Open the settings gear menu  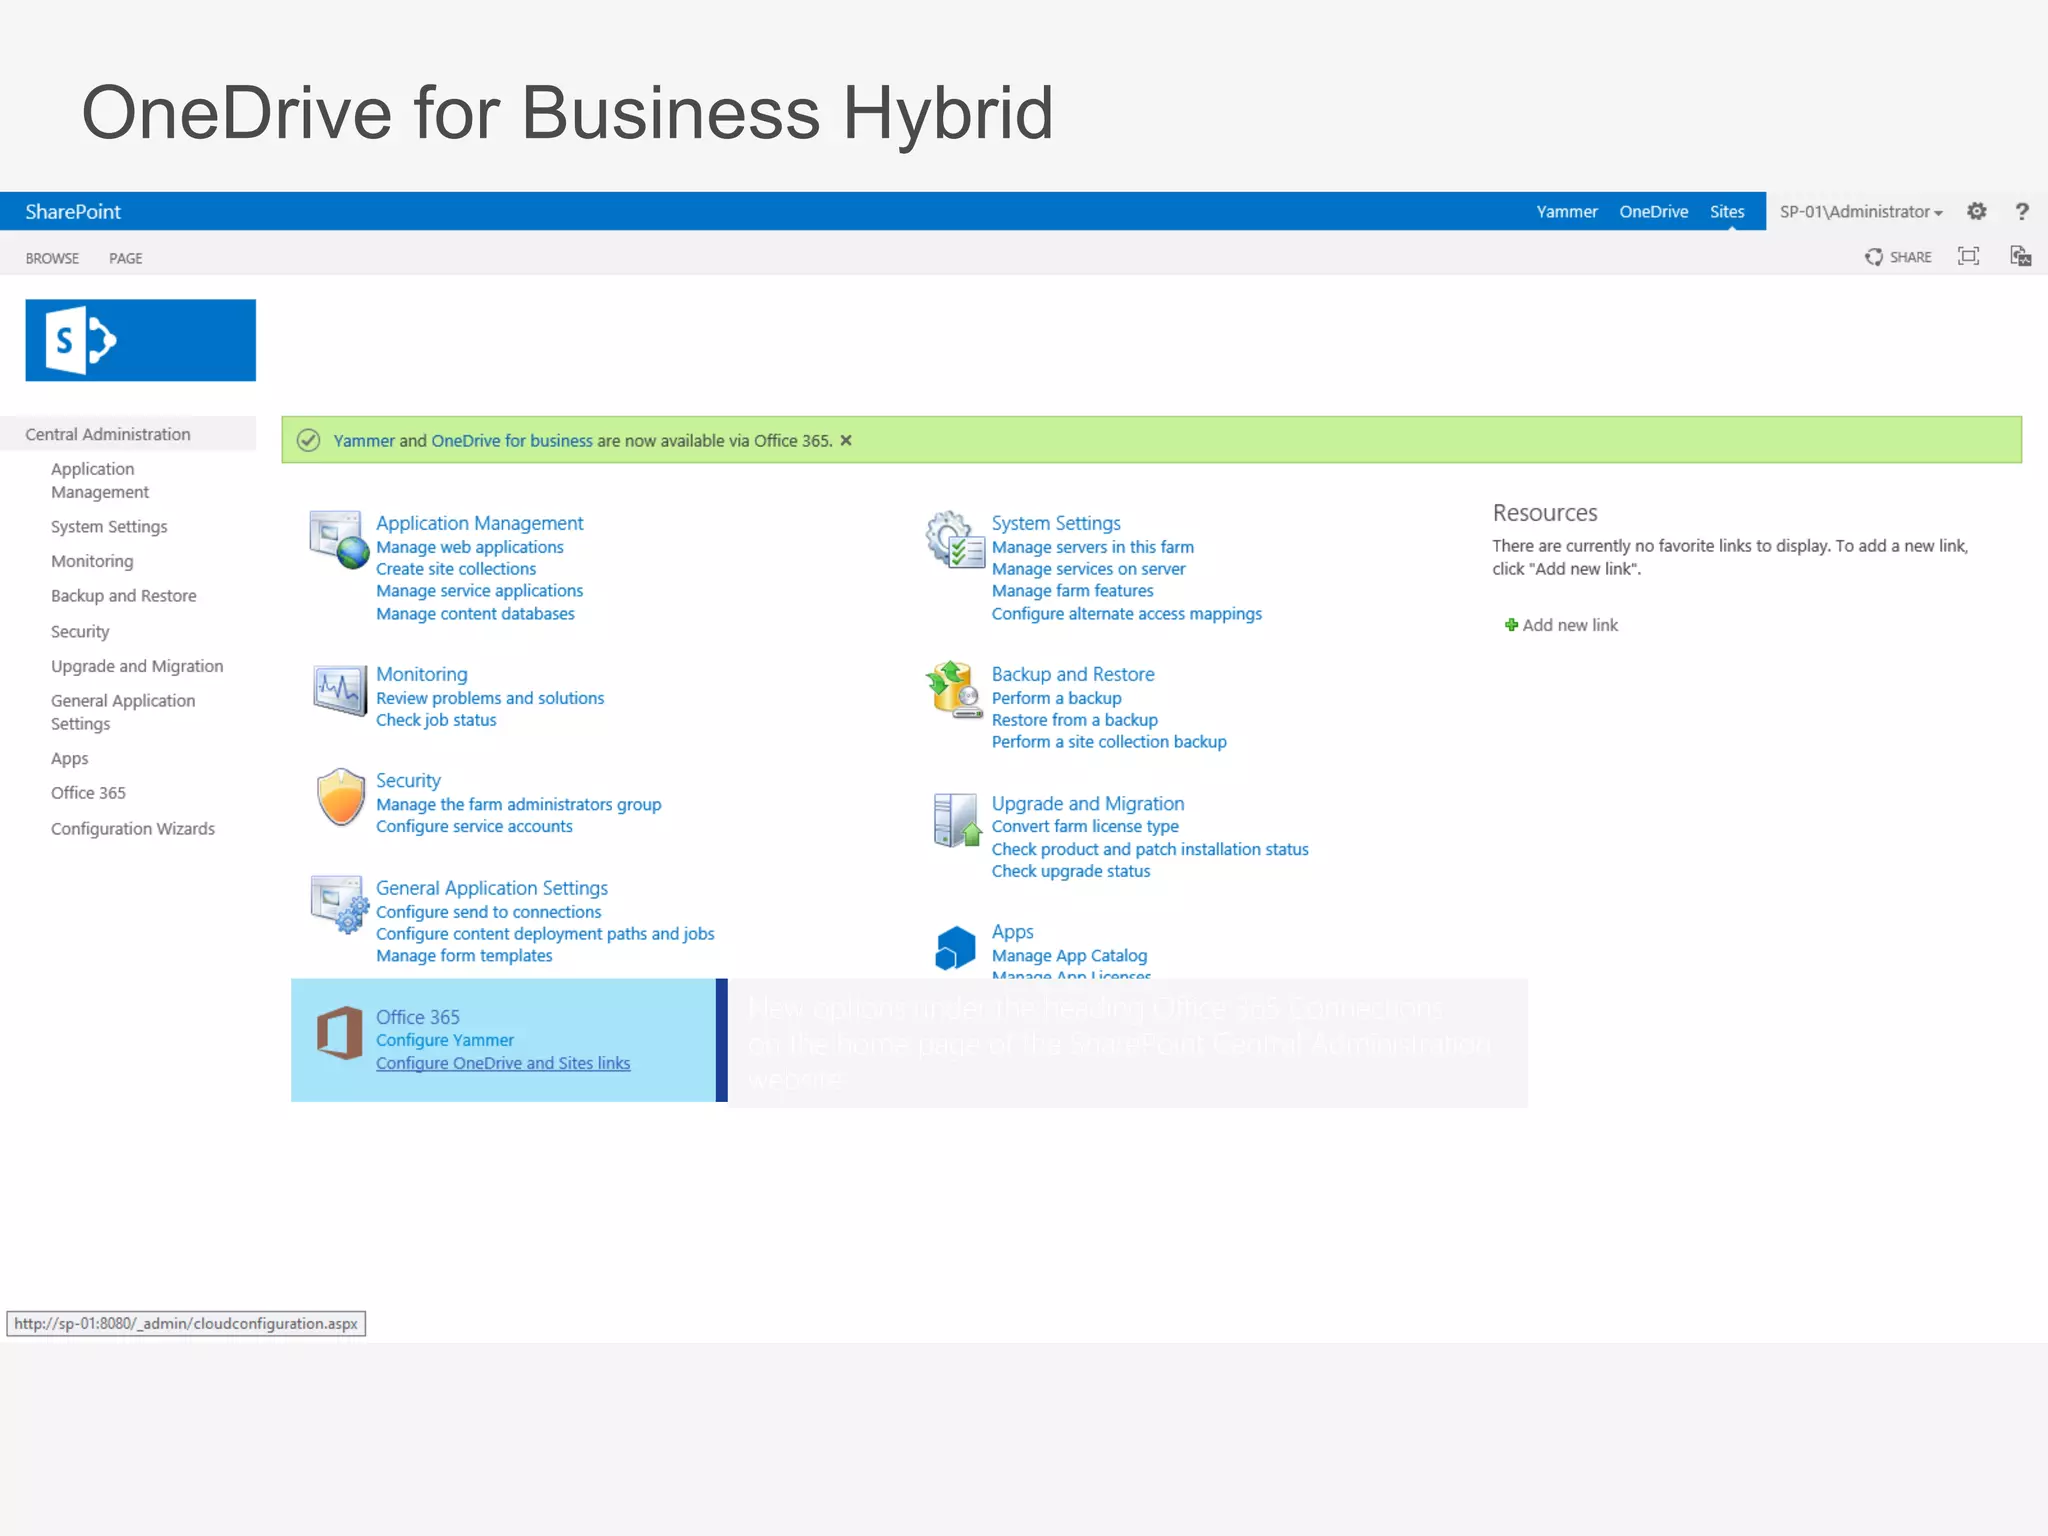click(x=1976, y=211)
